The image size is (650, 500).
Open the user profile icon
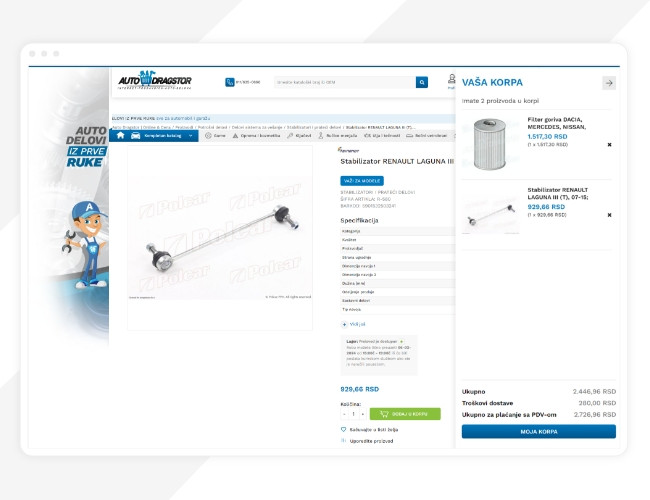tap(451, 78)
